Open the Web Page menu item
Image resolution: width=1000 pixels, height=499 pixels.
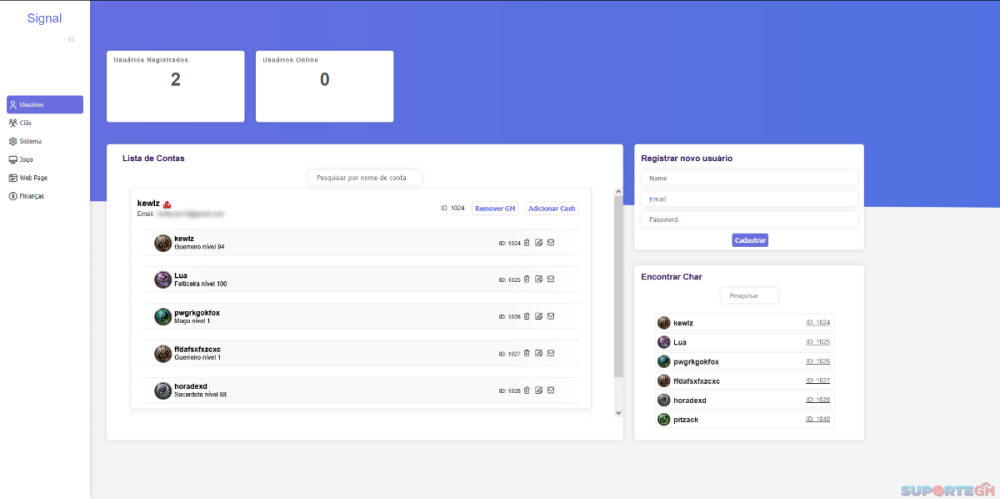33,178
